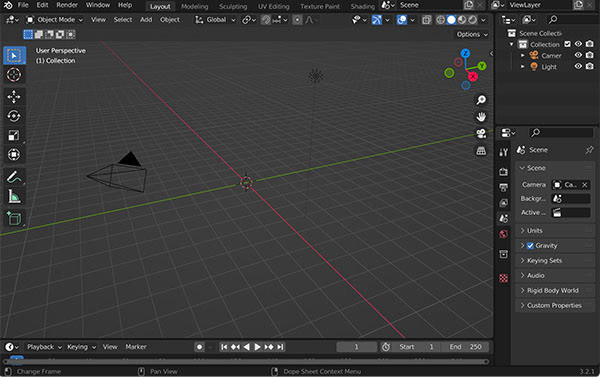Open the Collection properties tab
The image size is (600, 377).
tap(504, 254)
